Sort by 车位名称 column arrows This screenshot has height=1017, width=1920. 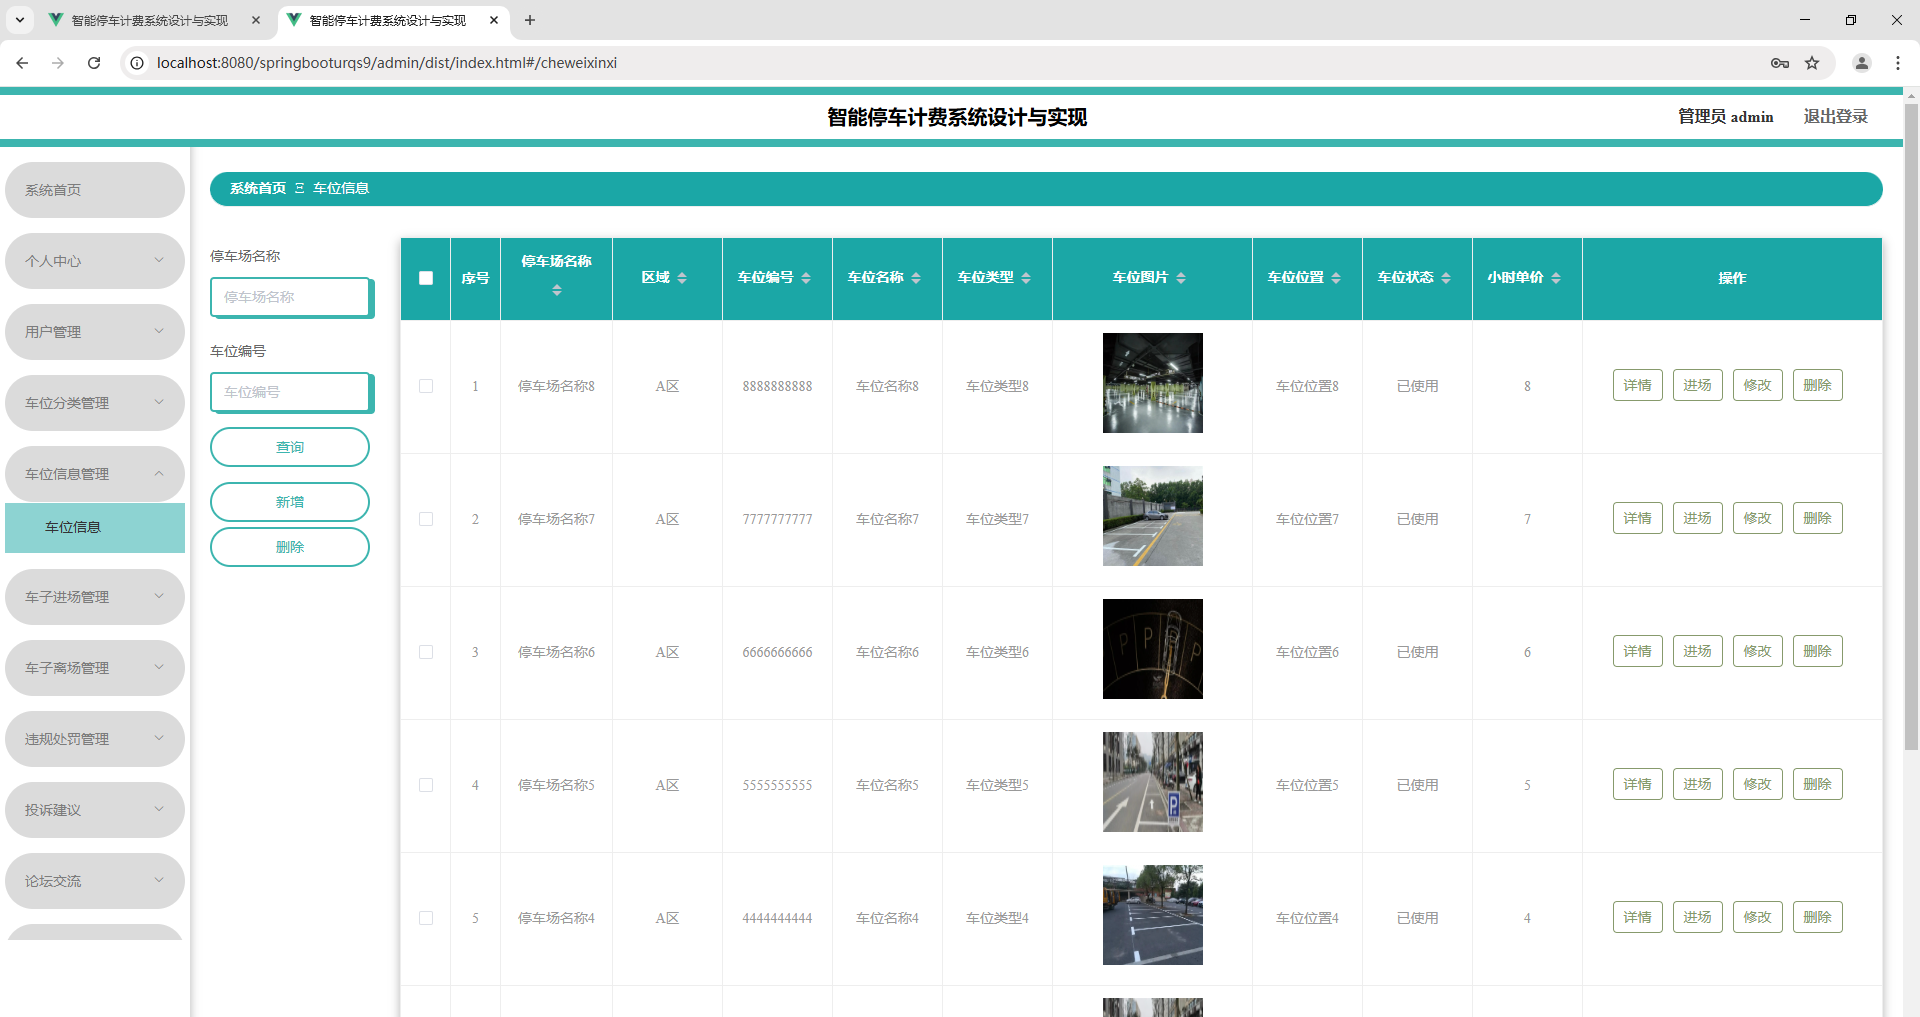916,278
